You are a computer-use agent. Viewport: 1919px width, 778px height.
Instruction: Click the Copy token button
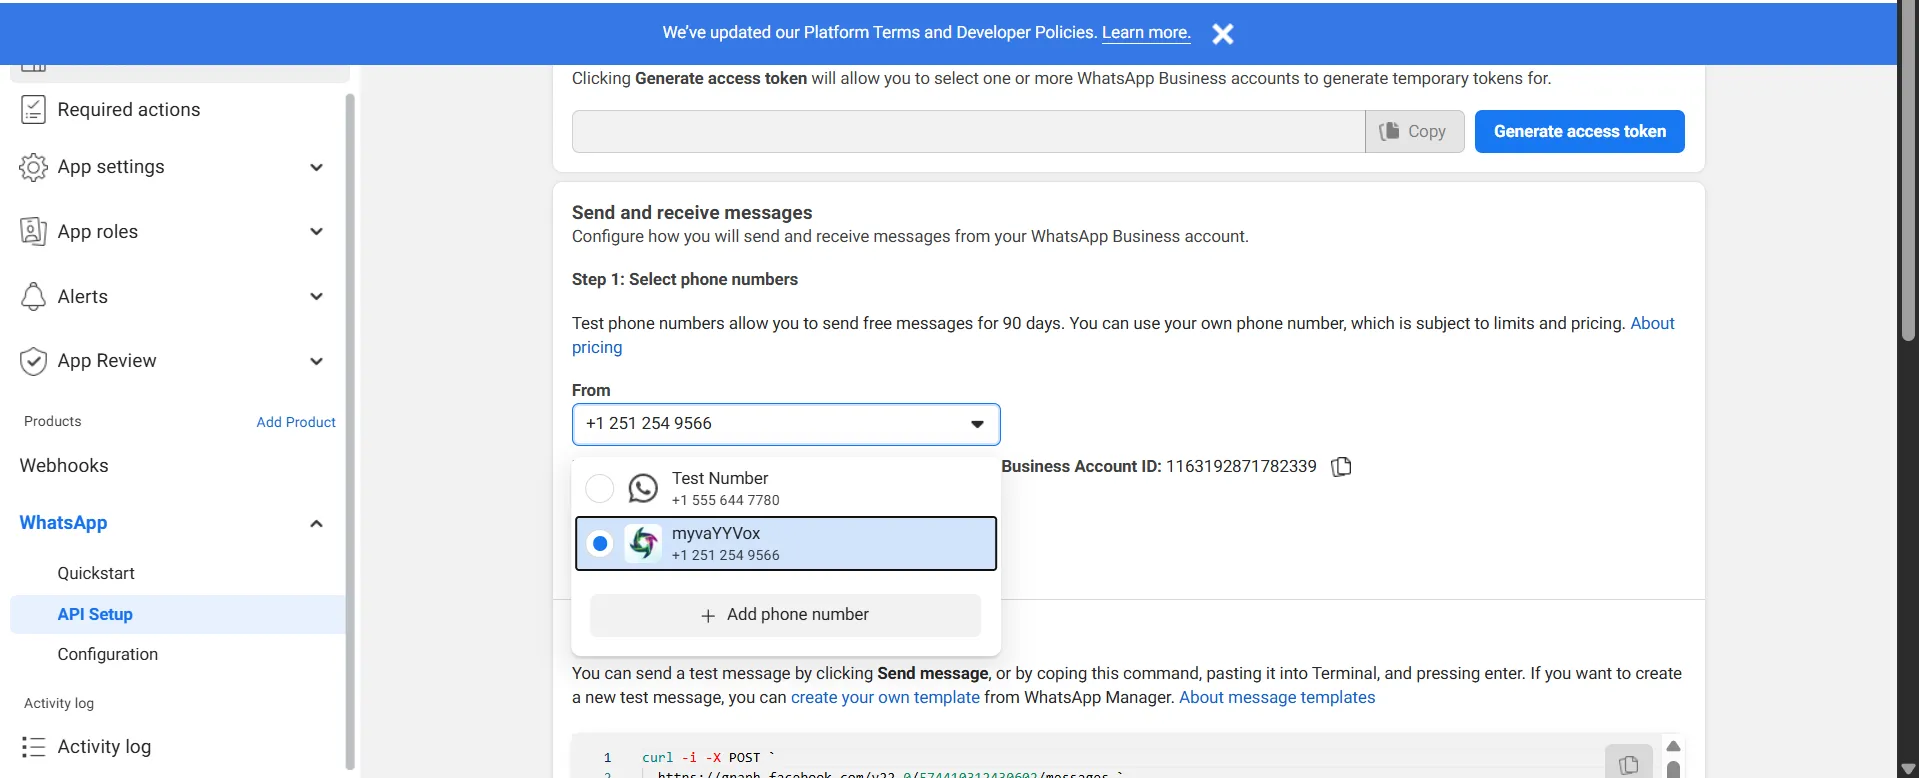click(x=1414, y=131)
